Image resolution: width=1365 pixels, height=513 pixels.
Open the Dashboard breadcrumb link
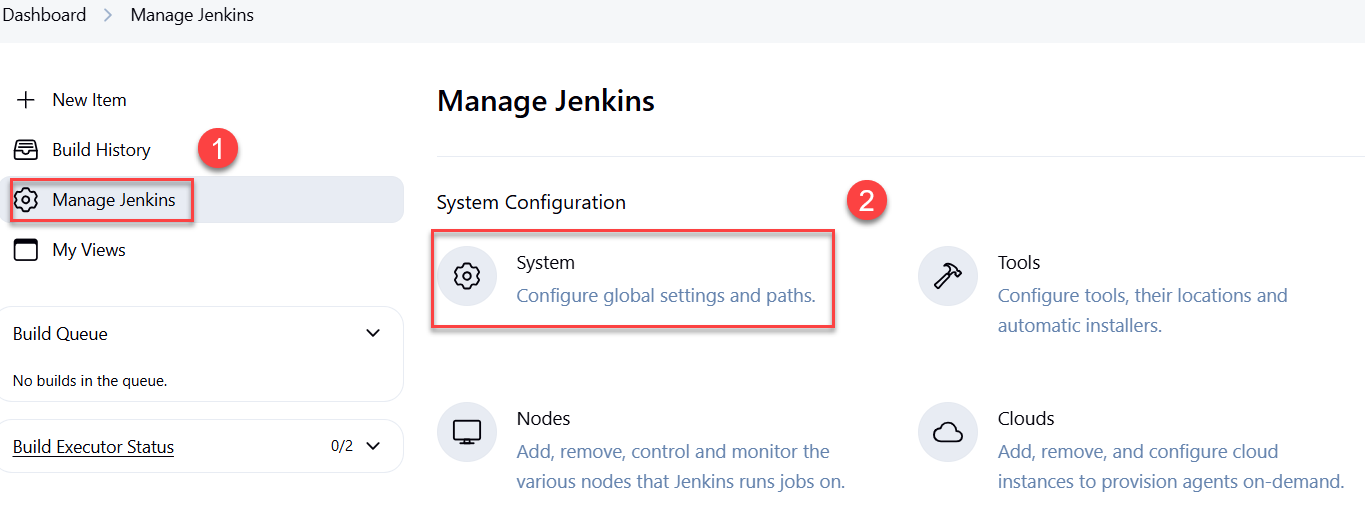[43, 15]
